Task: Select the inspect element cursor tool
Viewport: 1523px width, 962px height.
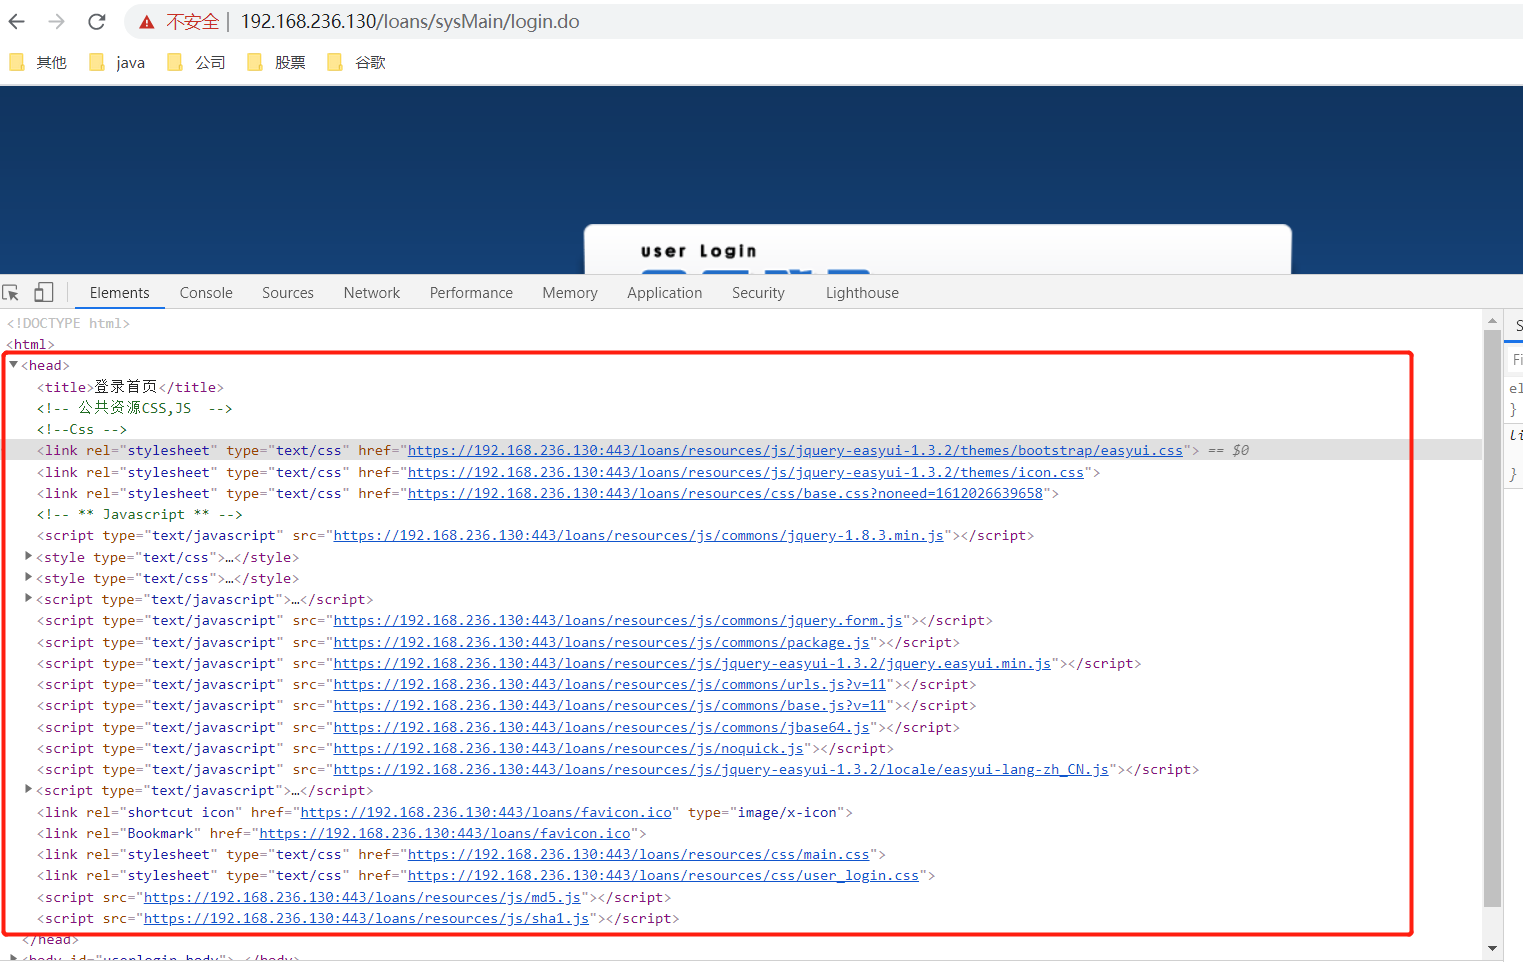Action: [10, 291]
